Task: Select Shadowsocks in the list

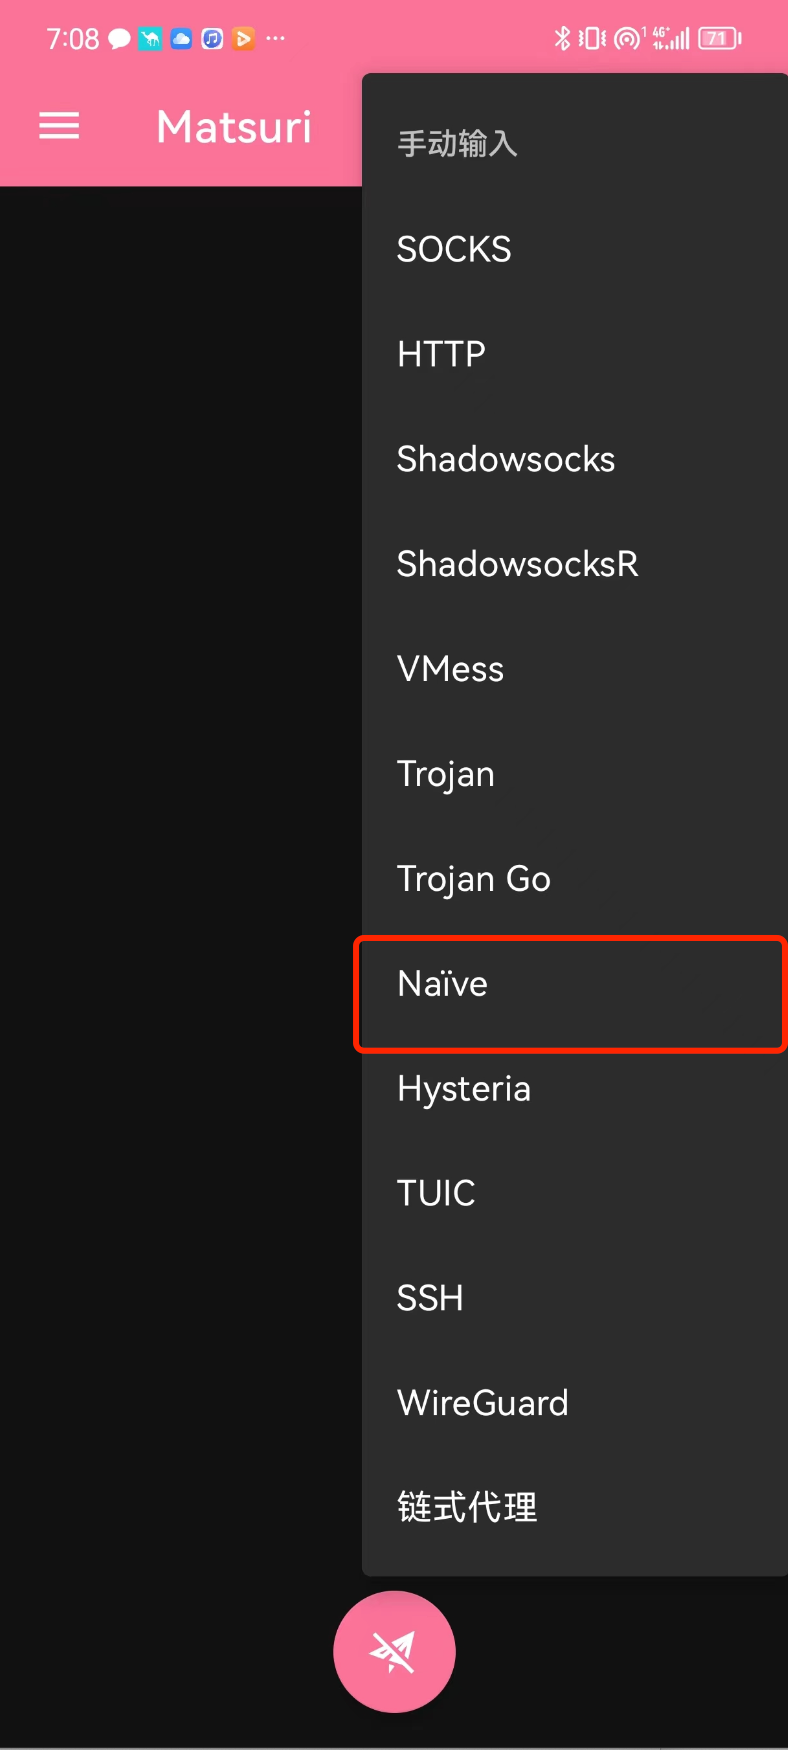Action: click(506, 459)
